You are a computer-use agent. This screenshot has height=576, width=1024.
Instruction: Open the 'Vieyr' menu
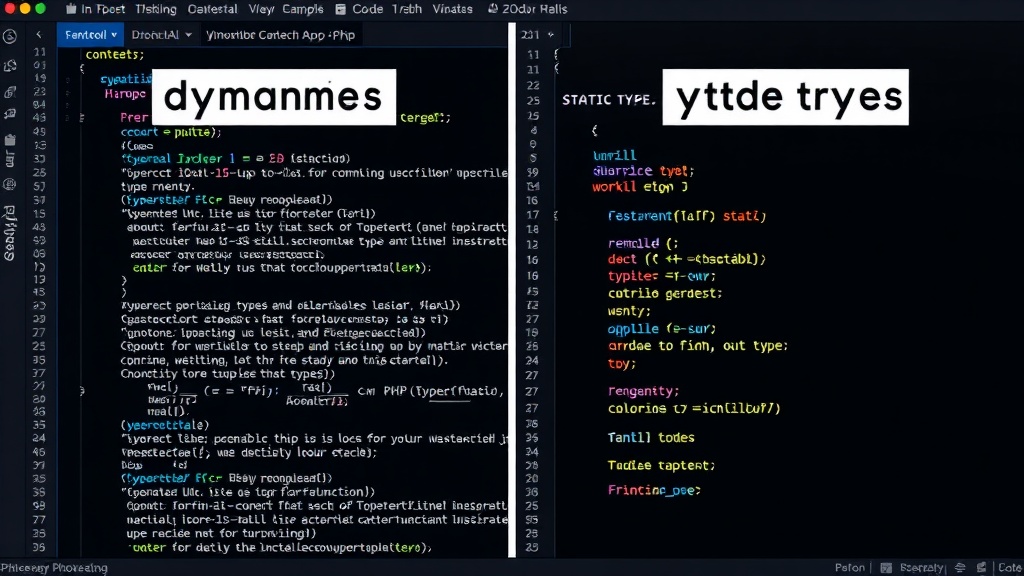(261, 9)
